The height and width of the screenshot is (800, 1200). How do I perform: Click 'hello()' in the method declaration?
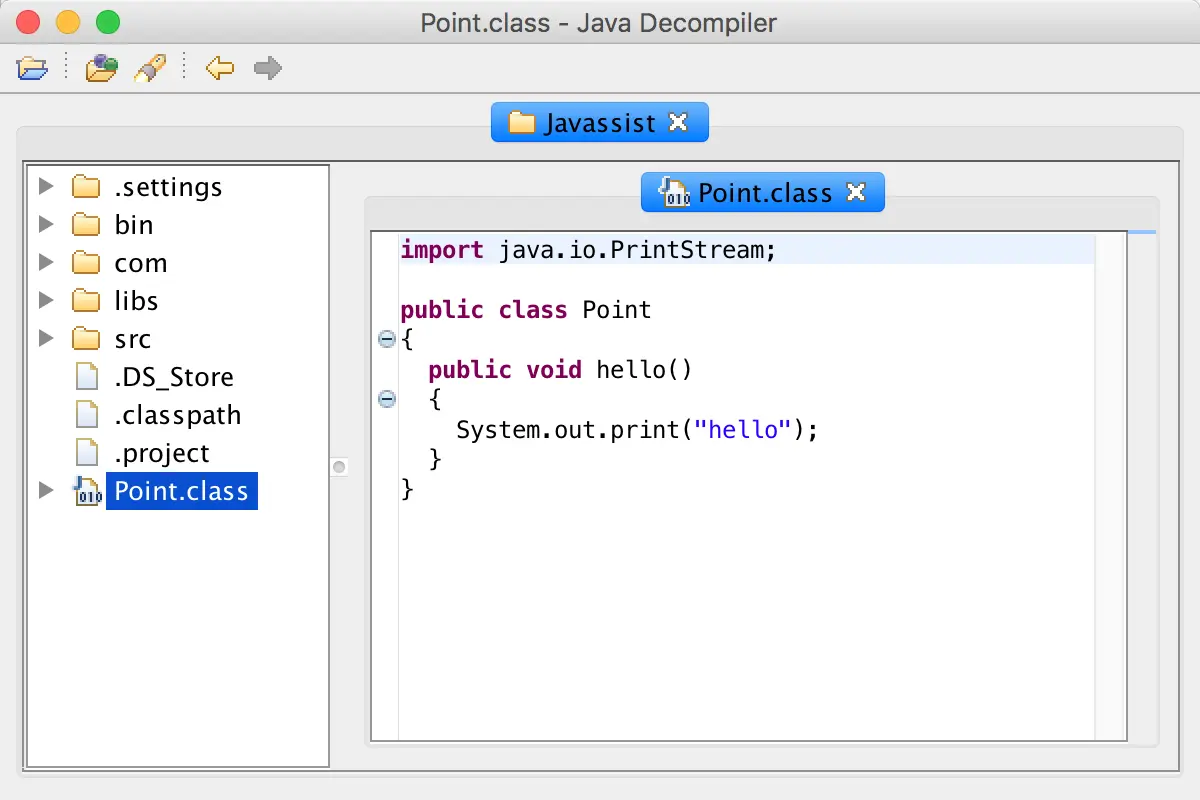pos(644,370)
